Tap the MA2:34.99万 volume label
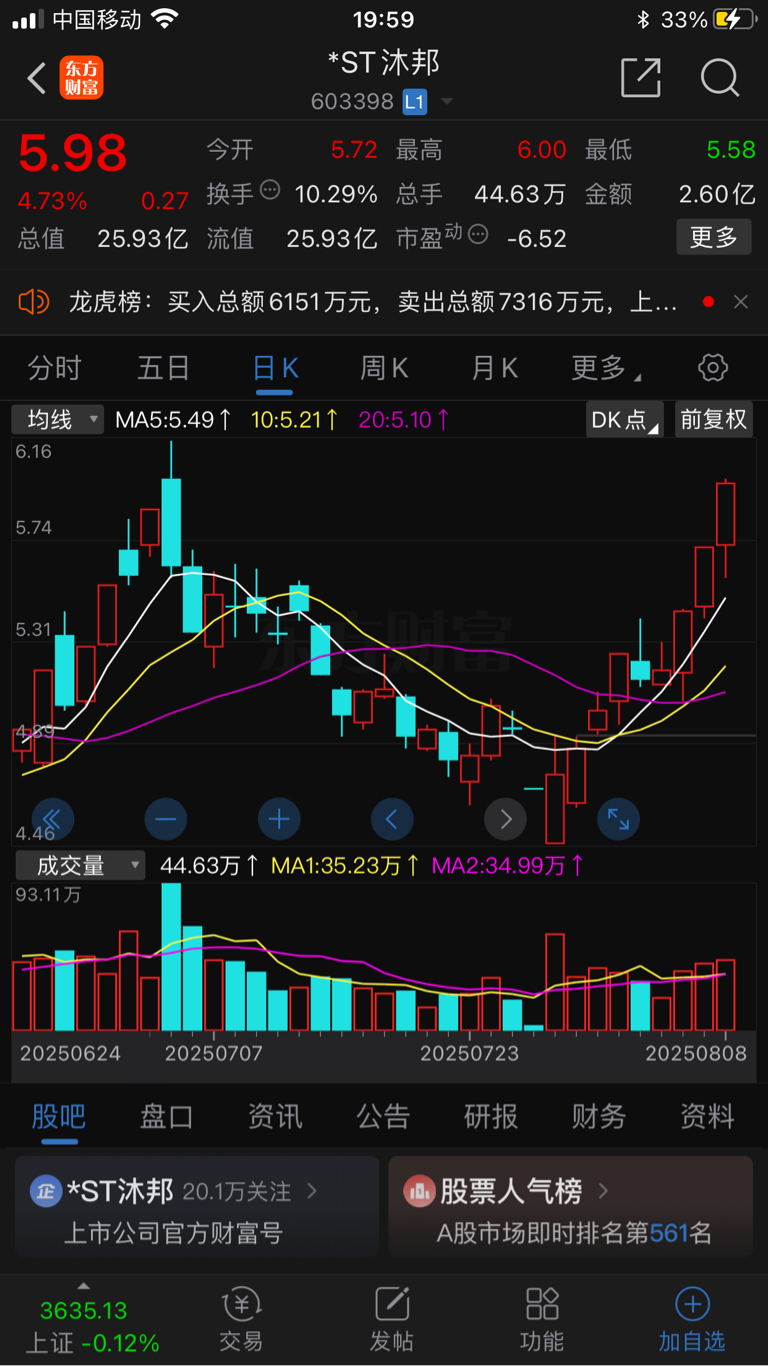768x1366 pixels. tap(509, 865)
